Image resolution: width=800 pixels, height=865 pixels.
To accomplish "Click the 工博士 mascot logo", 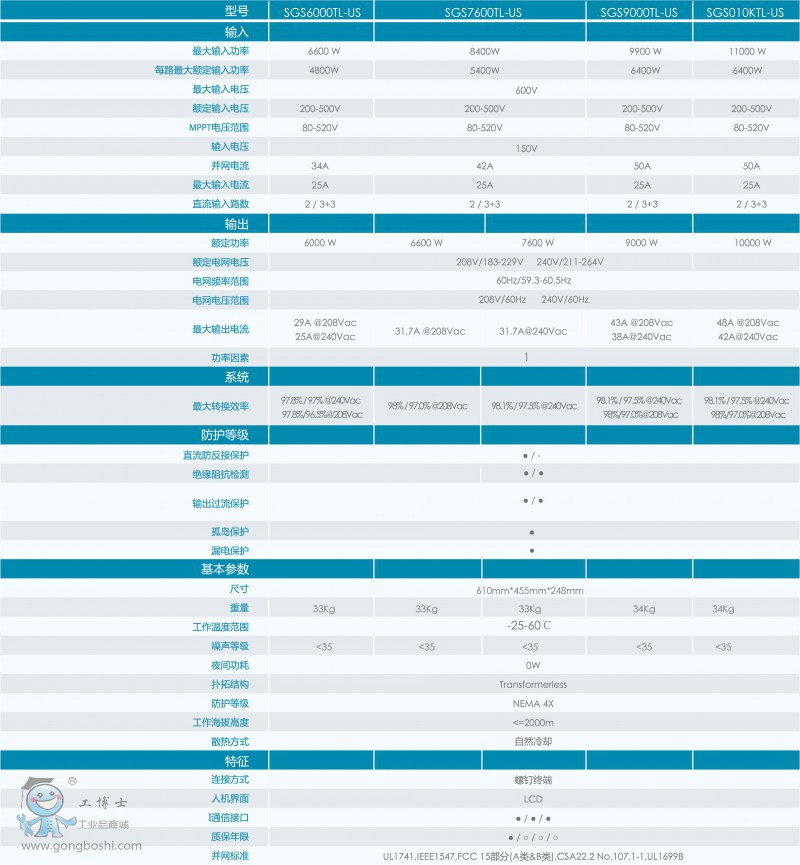I will coord(41,808).
